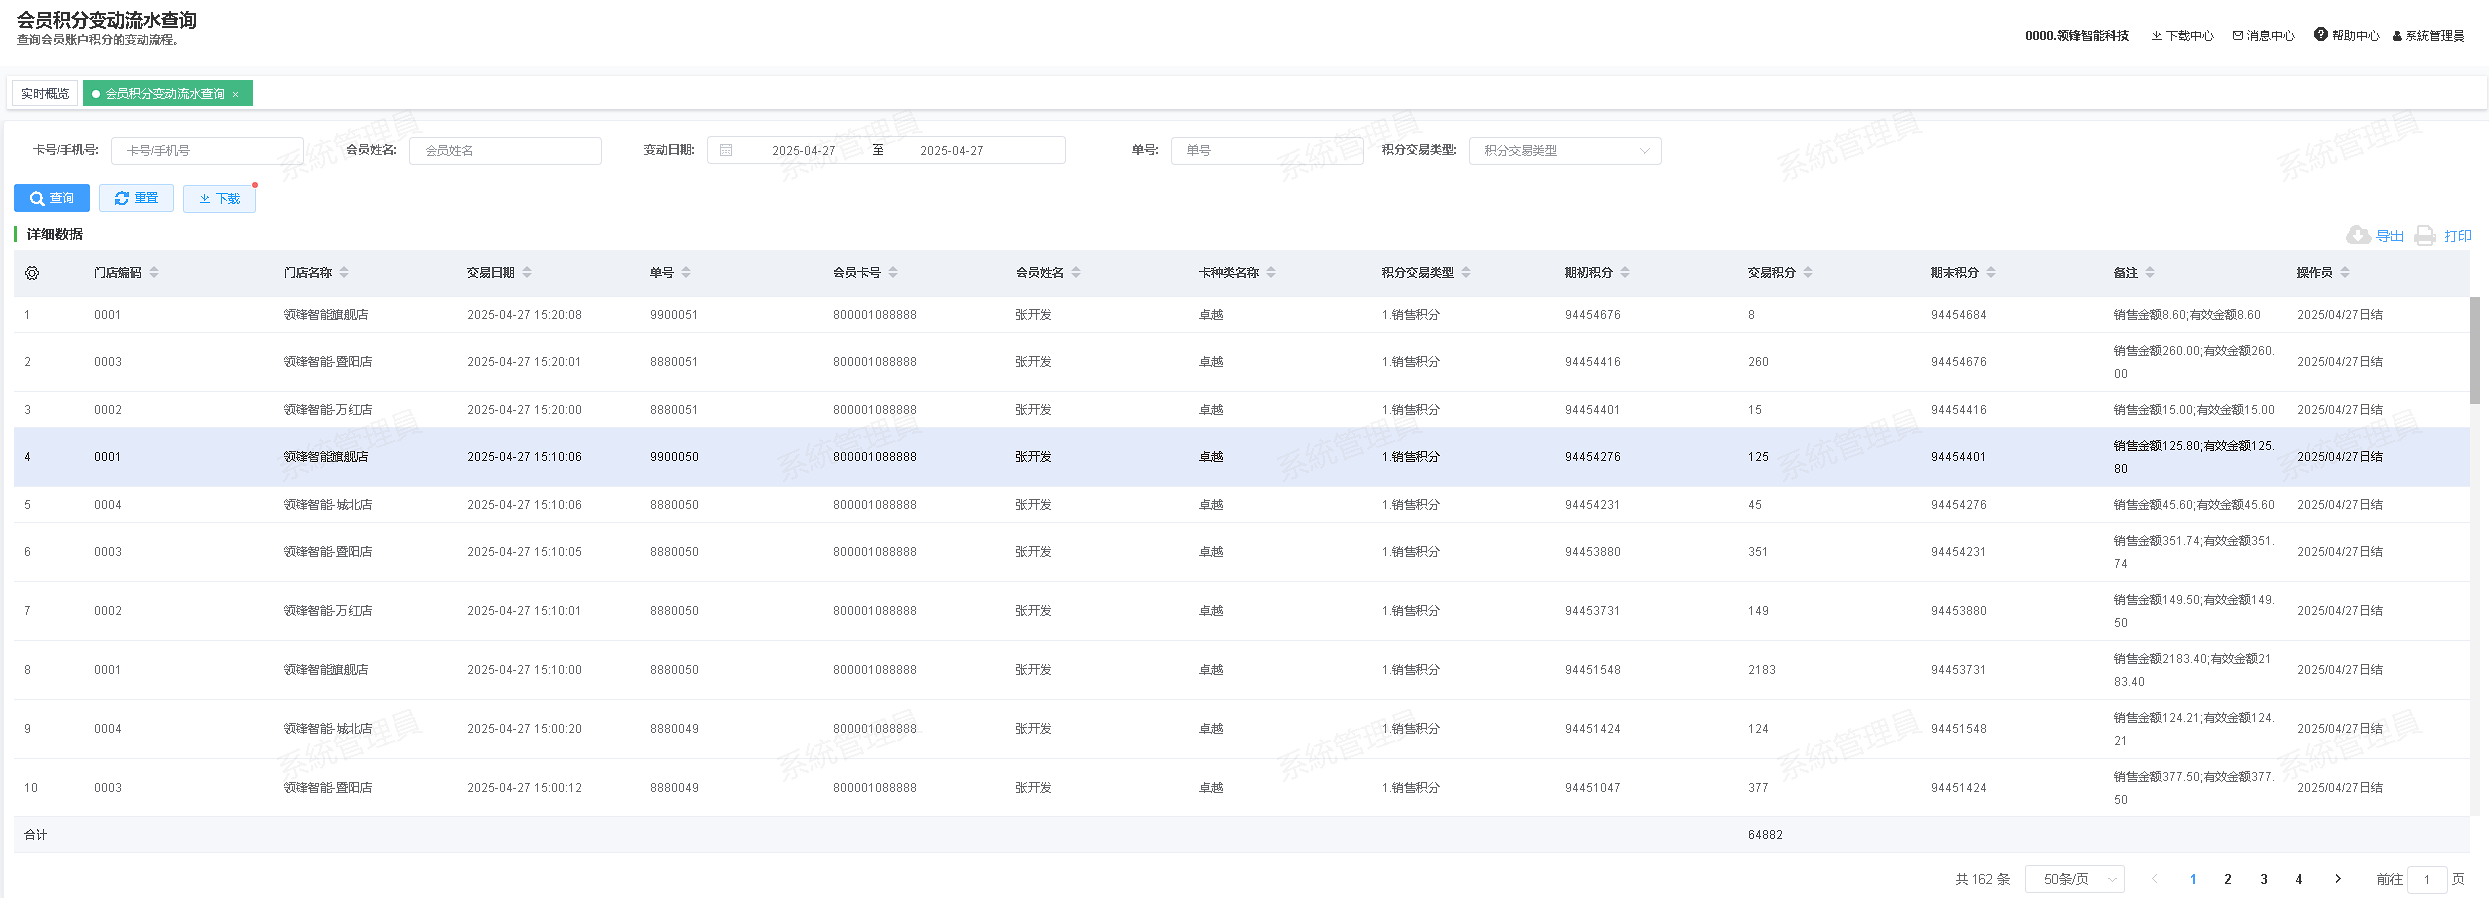Sort by the 交易积分 column arrows
This screenshot has height=898, width=2489.
click(1808, 273)
